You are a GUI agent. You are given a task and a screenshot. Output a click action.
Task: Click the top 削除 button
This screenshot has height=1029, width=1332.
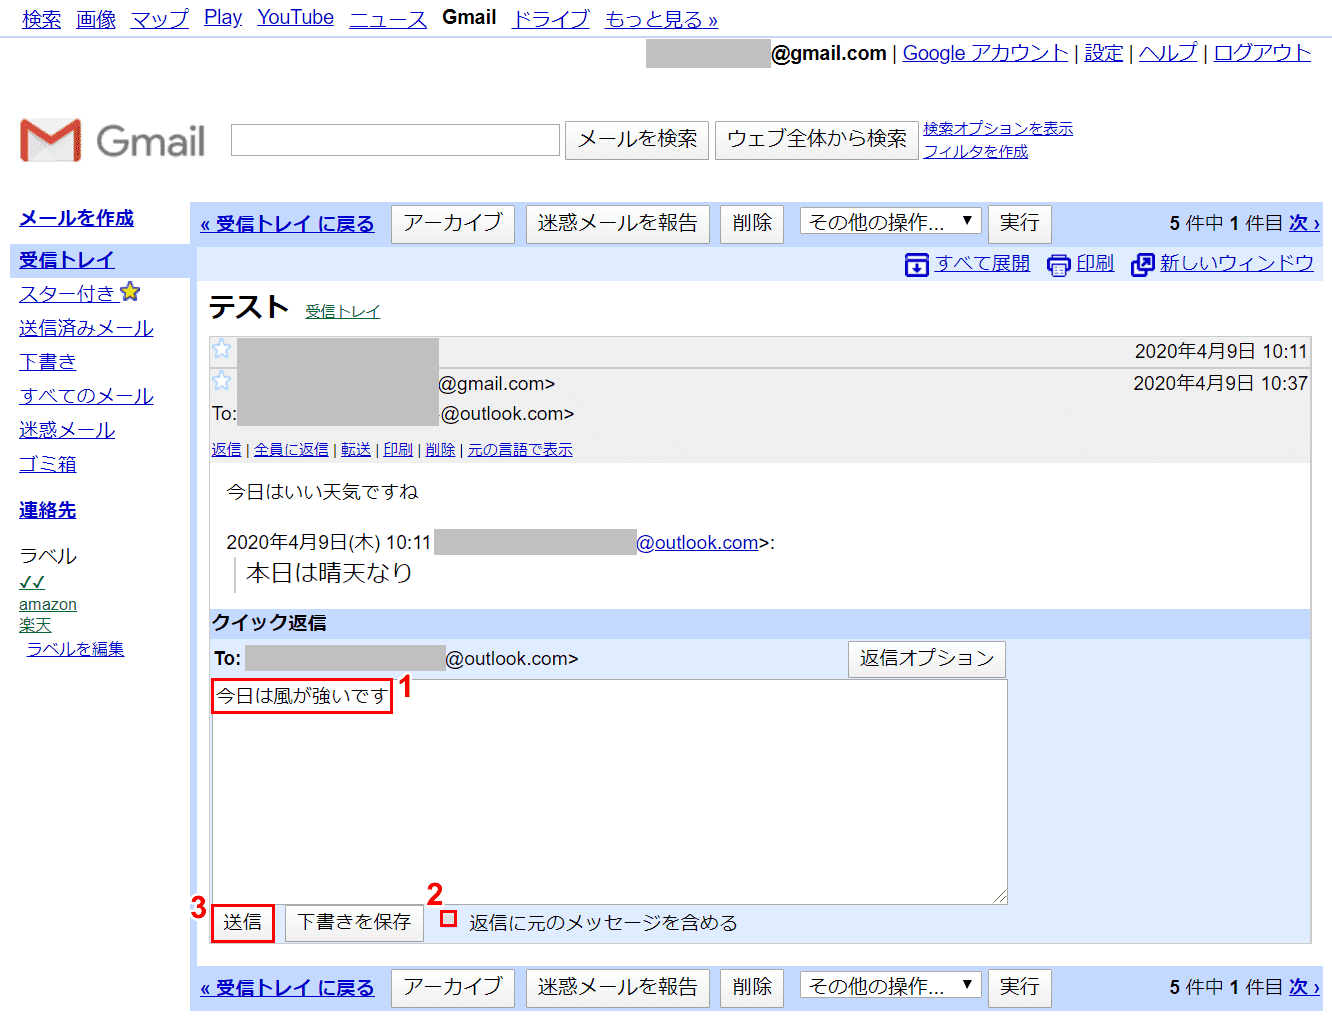click(x=752, y=223)
